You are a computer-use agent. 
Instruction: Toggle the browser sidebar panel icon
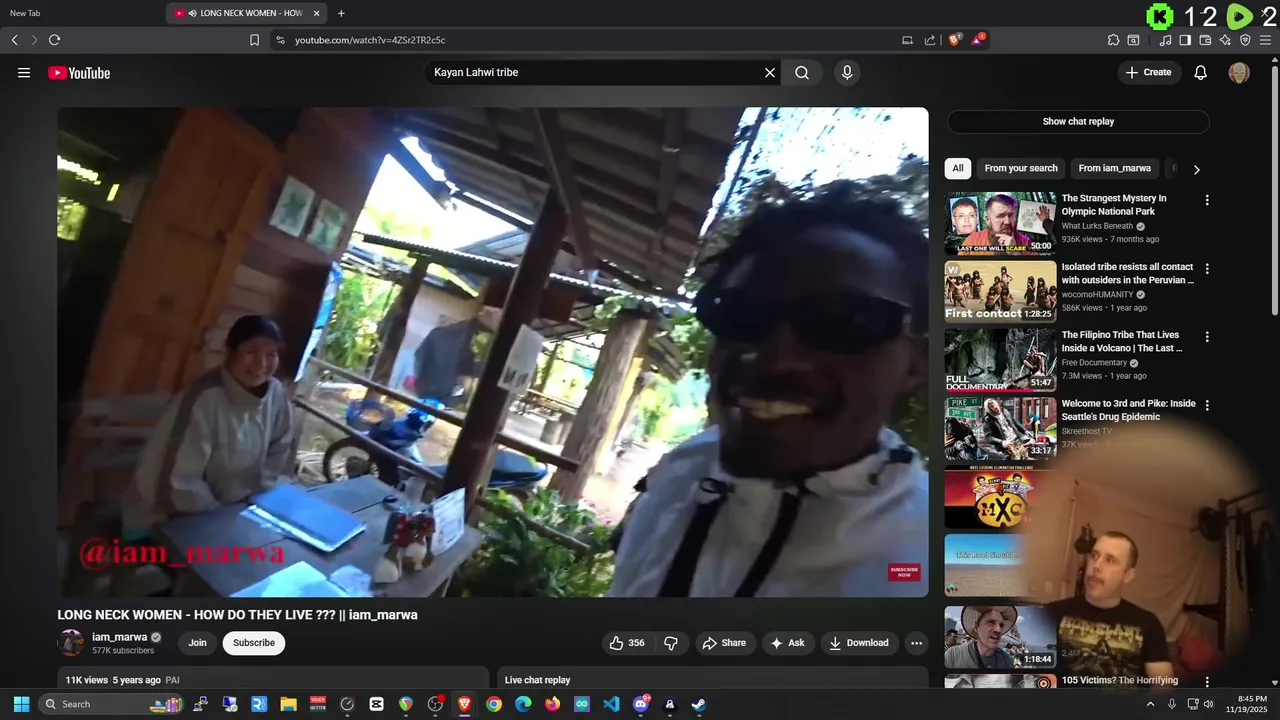pyautogui.click(x=1185, y=40)
